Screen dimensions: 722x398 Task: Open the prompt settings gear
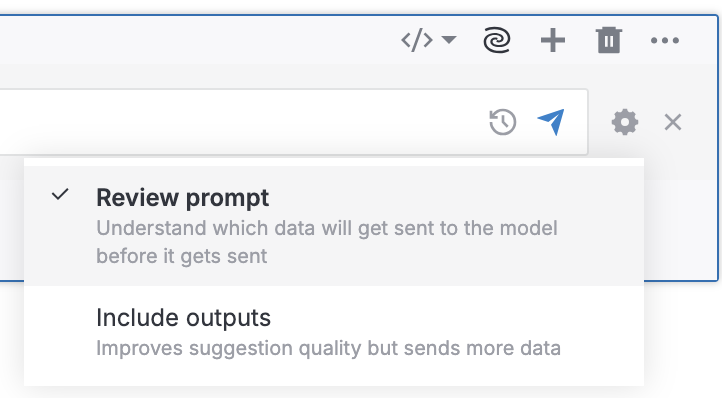(625, 122)
